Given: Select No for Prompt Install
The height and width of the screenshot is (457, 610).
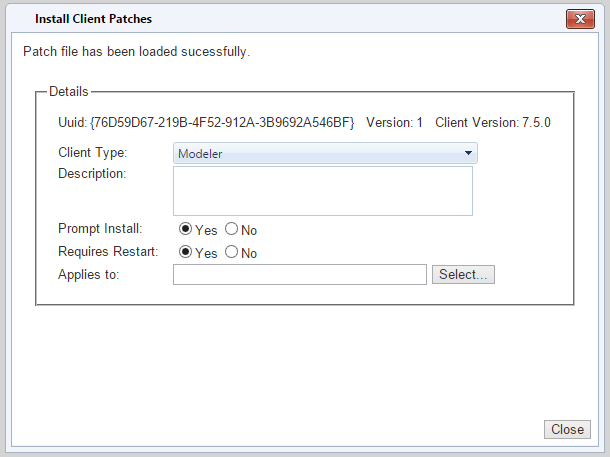Looking at the screenshot, I should (x=231, y=229).
